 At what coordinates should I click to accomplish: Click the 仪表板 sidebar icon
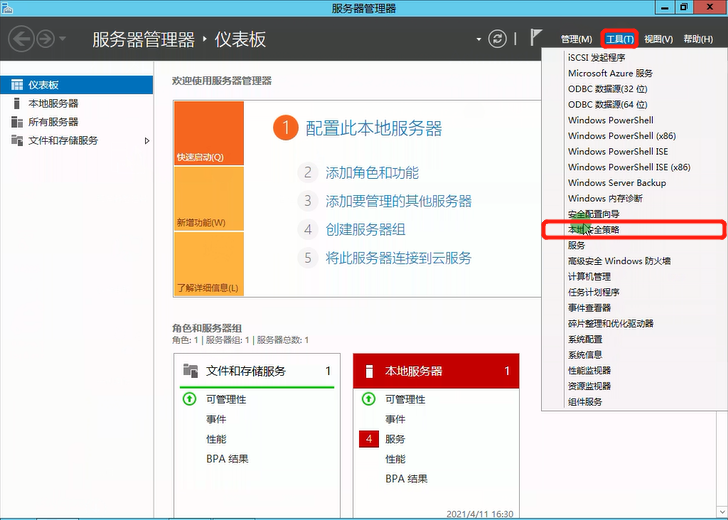17,85
